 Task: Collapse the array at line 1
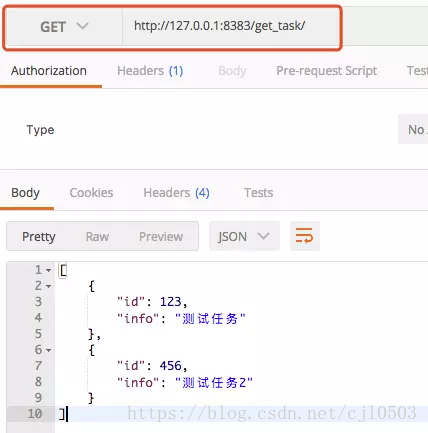(x=49, y=270)
